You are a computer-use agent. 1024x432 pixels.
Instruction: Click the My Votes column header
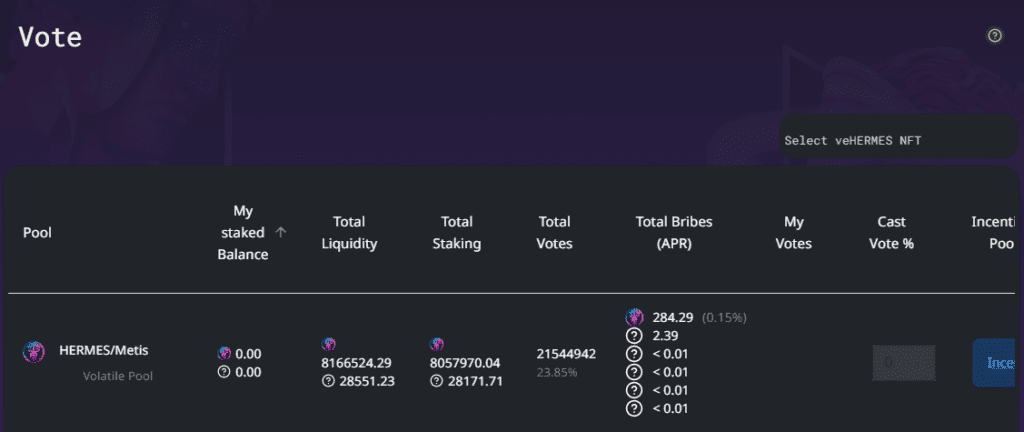click(x=794, y=233)
